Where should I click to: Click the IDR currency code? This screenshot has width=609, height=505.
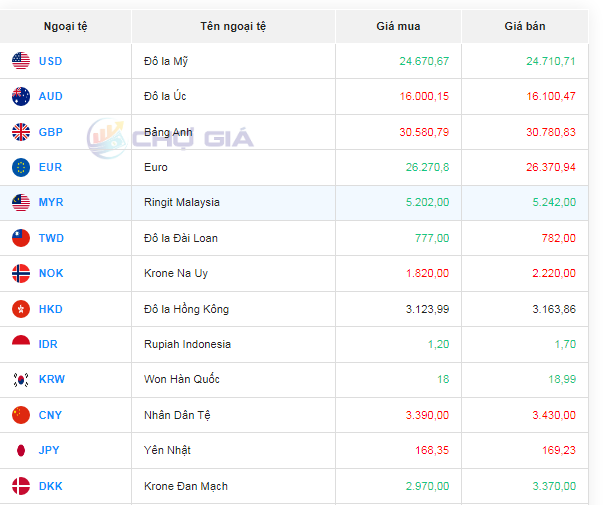click(48, 344)
